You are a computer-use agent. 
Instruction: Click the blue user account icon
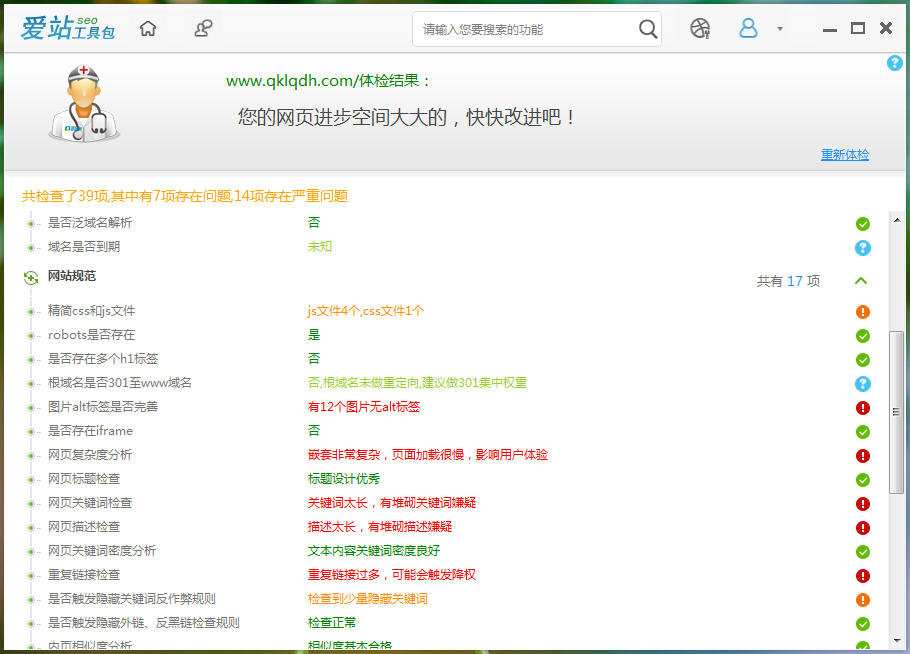[x=748, y=29]
